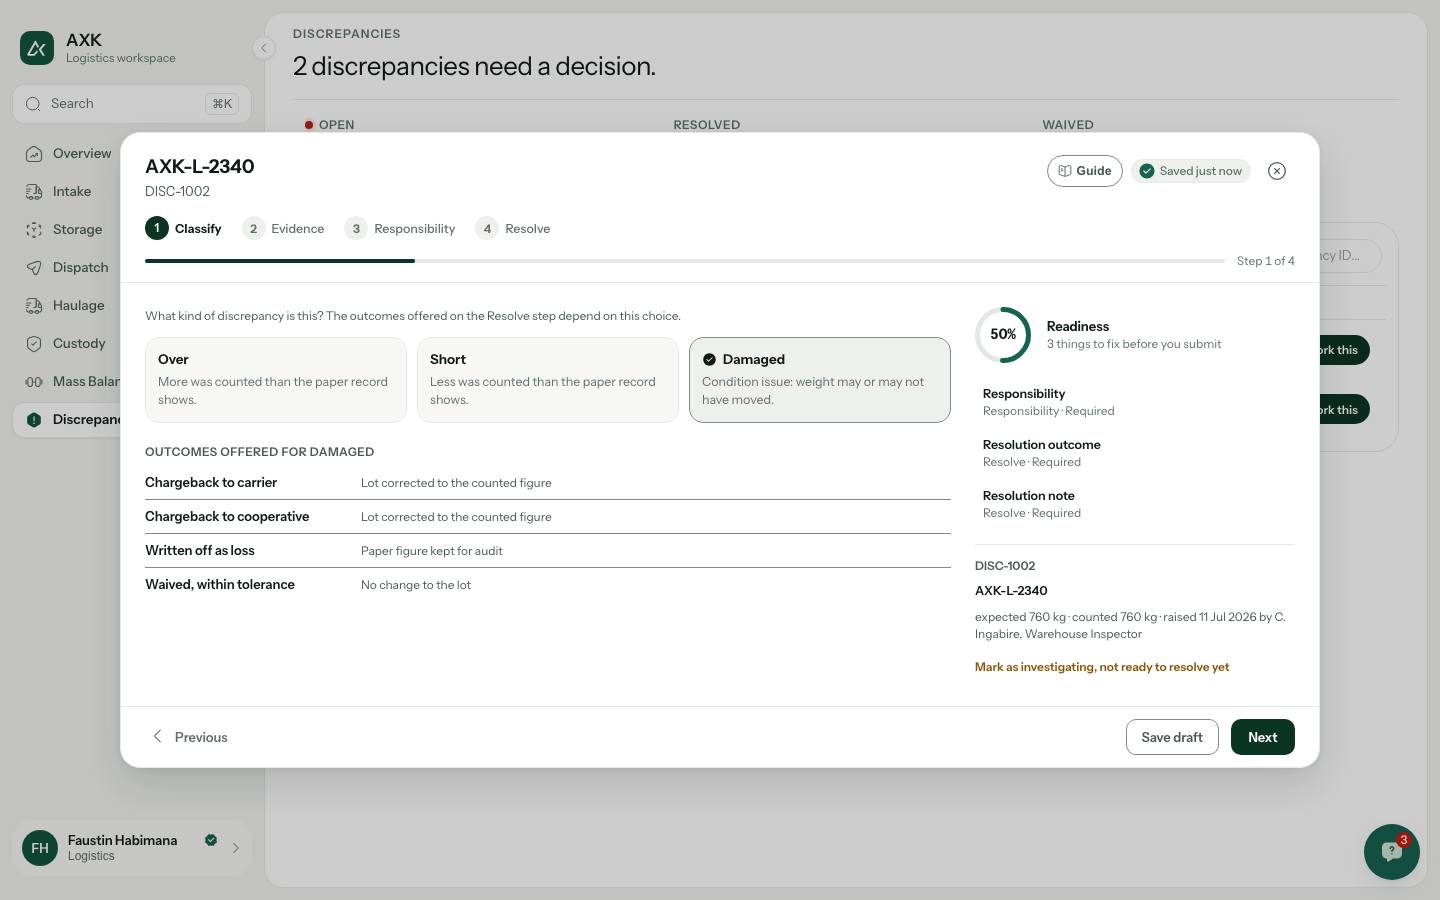Select the Over discrepancy type
Screen dimensions: 1440x900
click(276, 380)
